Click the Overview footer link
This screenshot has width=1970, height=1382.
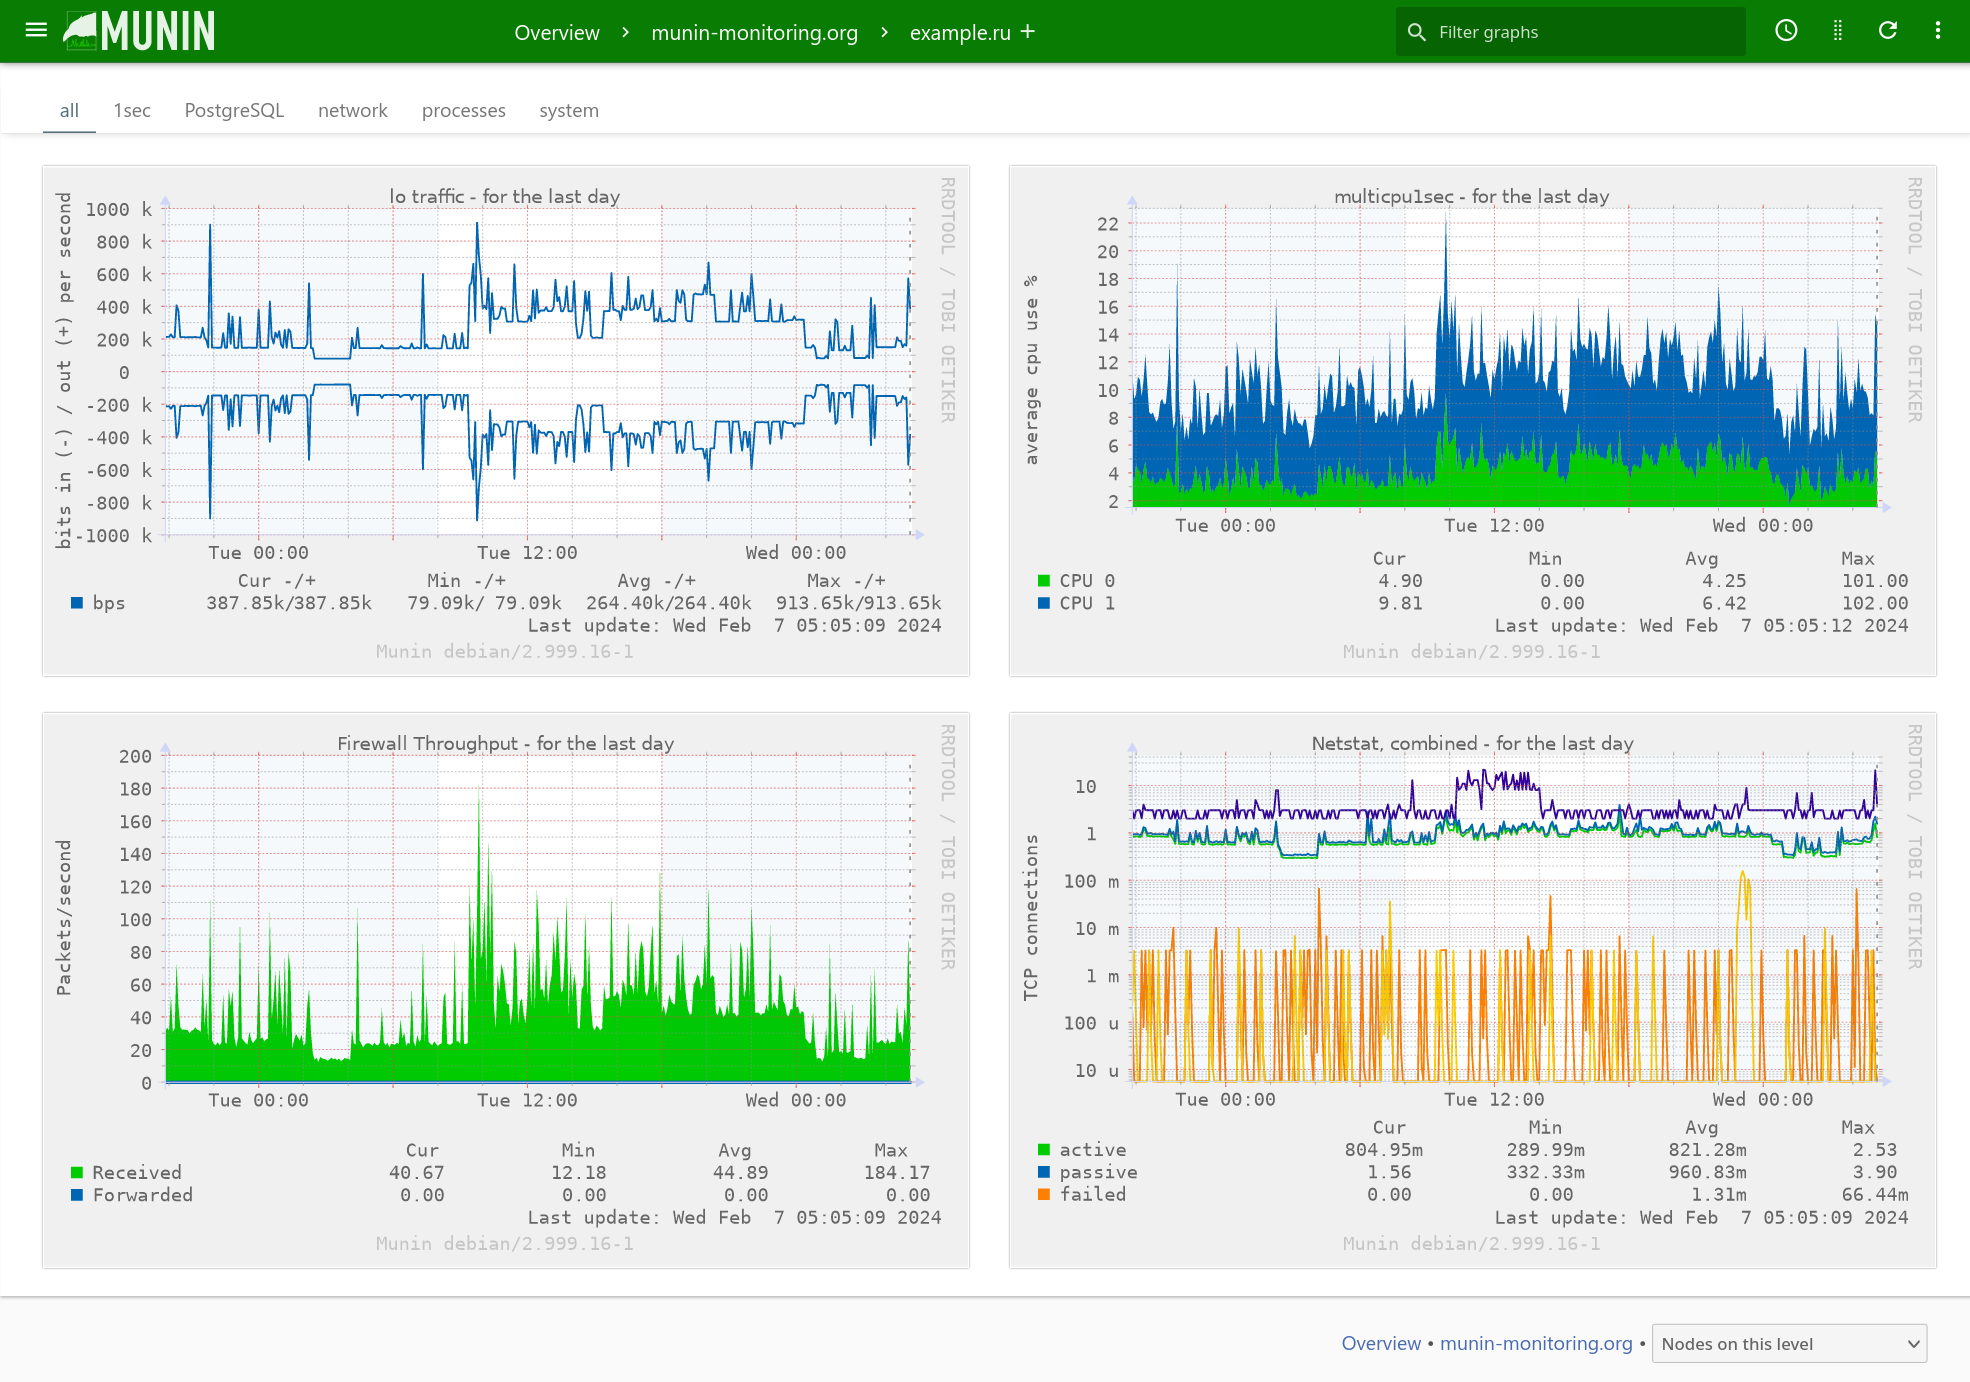point(1380,1343)
